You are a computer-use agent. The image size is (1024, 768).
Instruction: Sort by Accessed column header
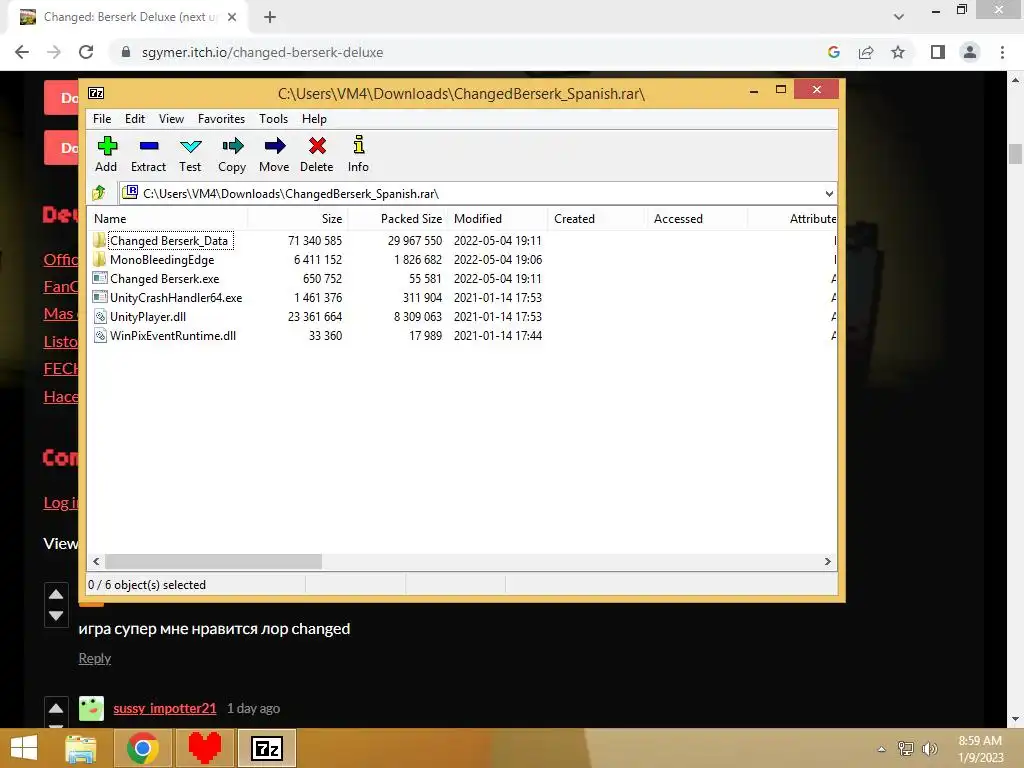click(x=697, y=219)
